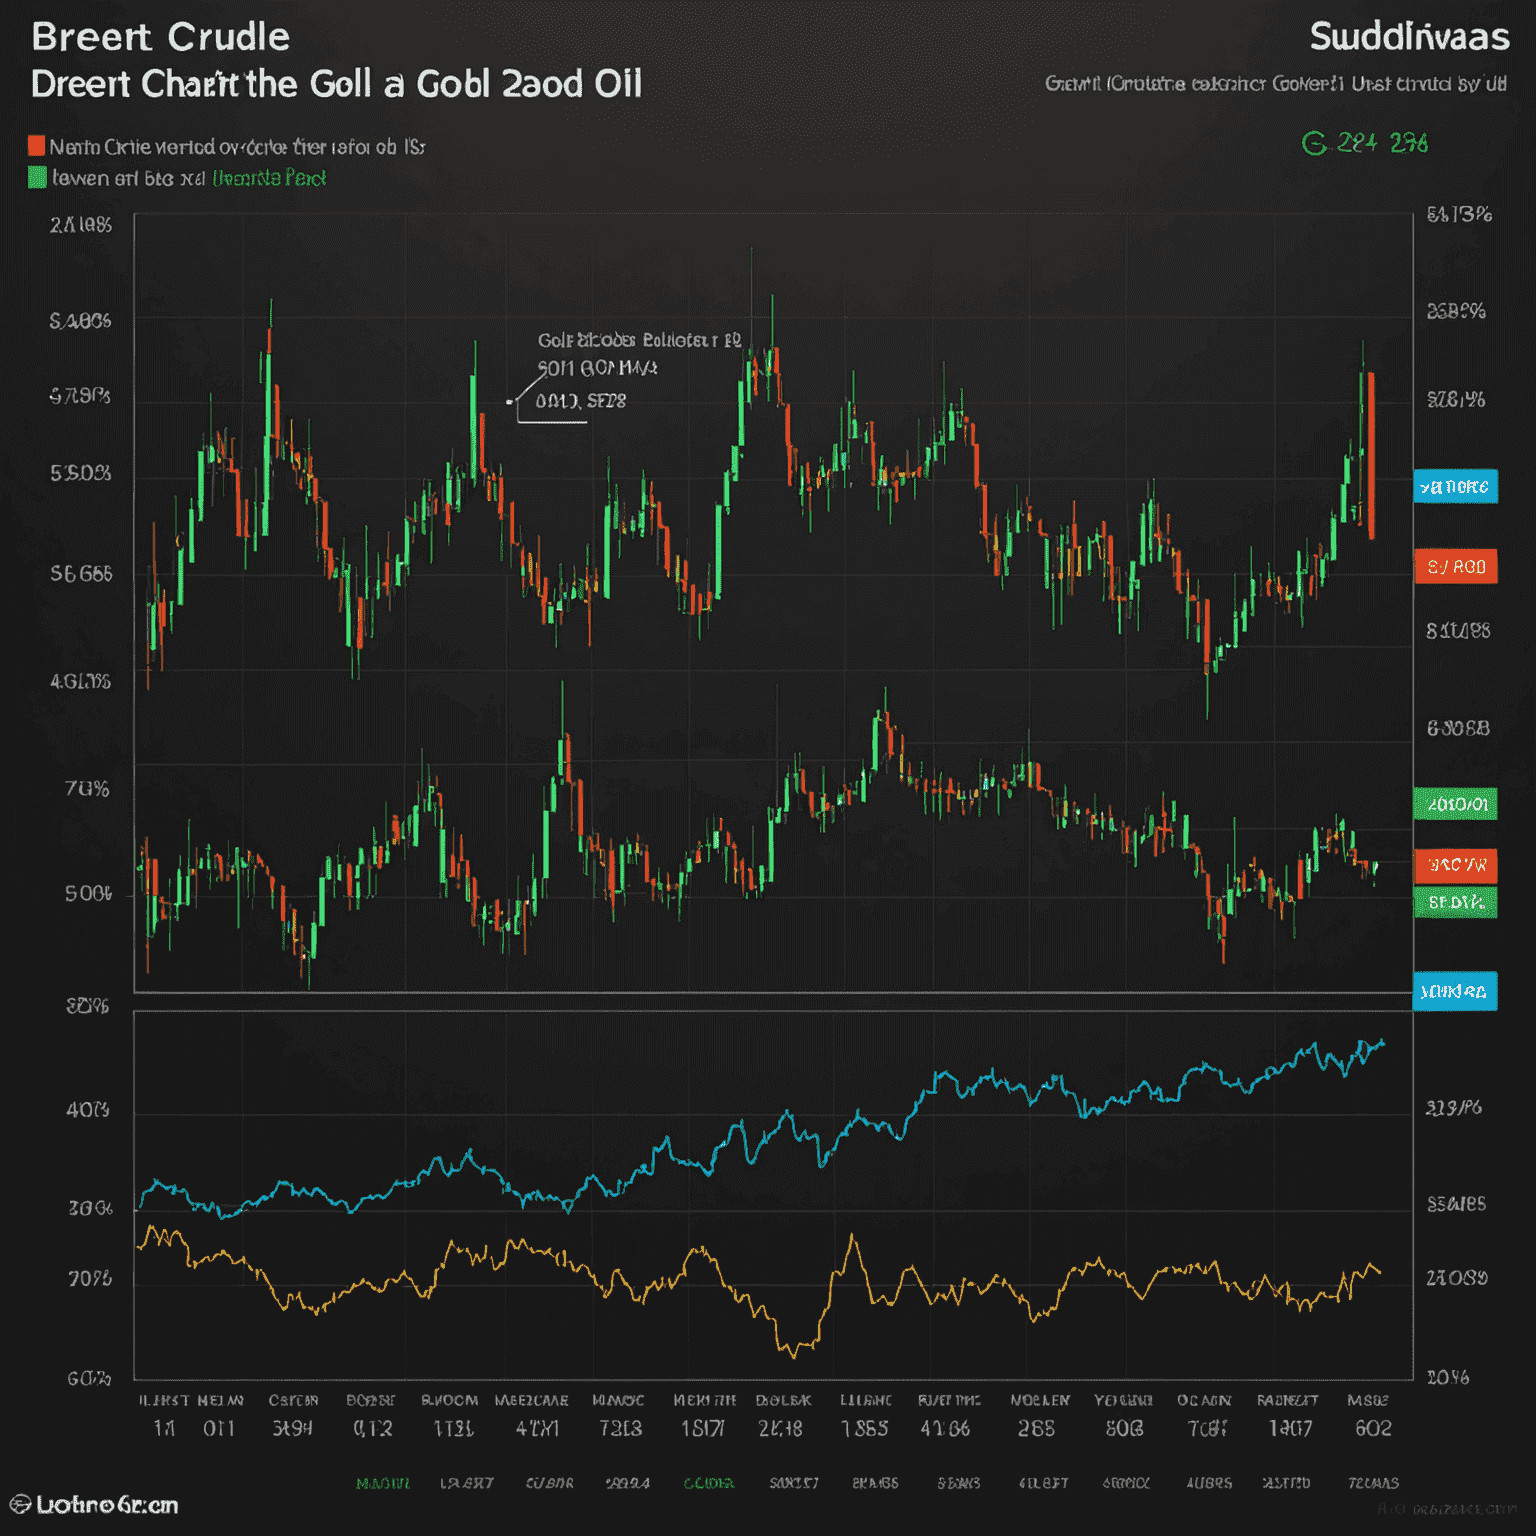Click the green '224 236' readout at top right
Image resolution: width=1536 pixels, height=1536 pixels.
pos(1383,143)
